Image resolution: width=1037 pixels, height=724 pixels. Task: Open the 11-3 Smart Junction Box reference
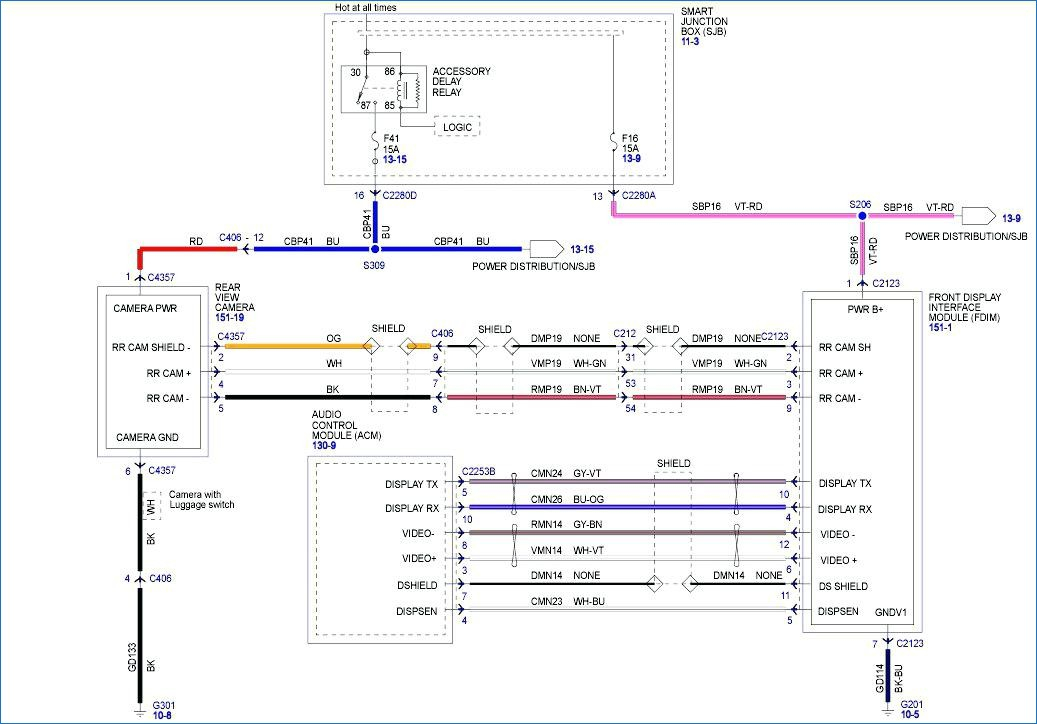click(690, 42)
